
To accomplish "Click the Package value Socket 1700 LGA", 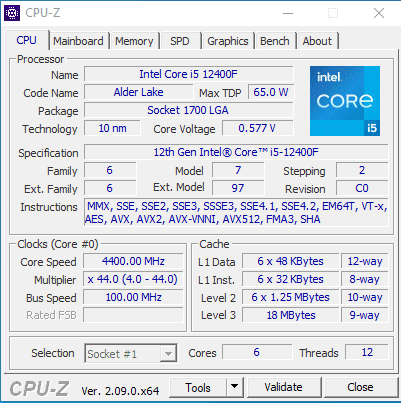I will (189, 110).
